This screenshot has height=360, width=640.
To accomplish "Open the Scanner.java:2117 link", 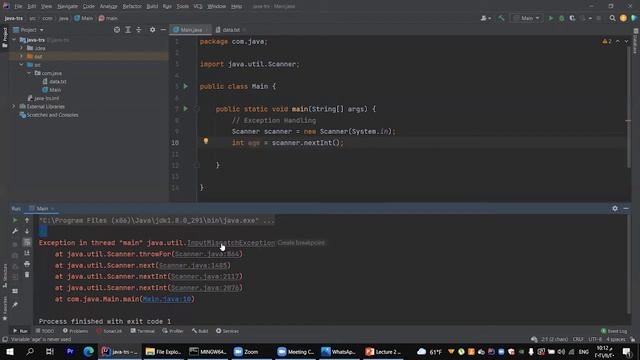I will pos(205,276).
